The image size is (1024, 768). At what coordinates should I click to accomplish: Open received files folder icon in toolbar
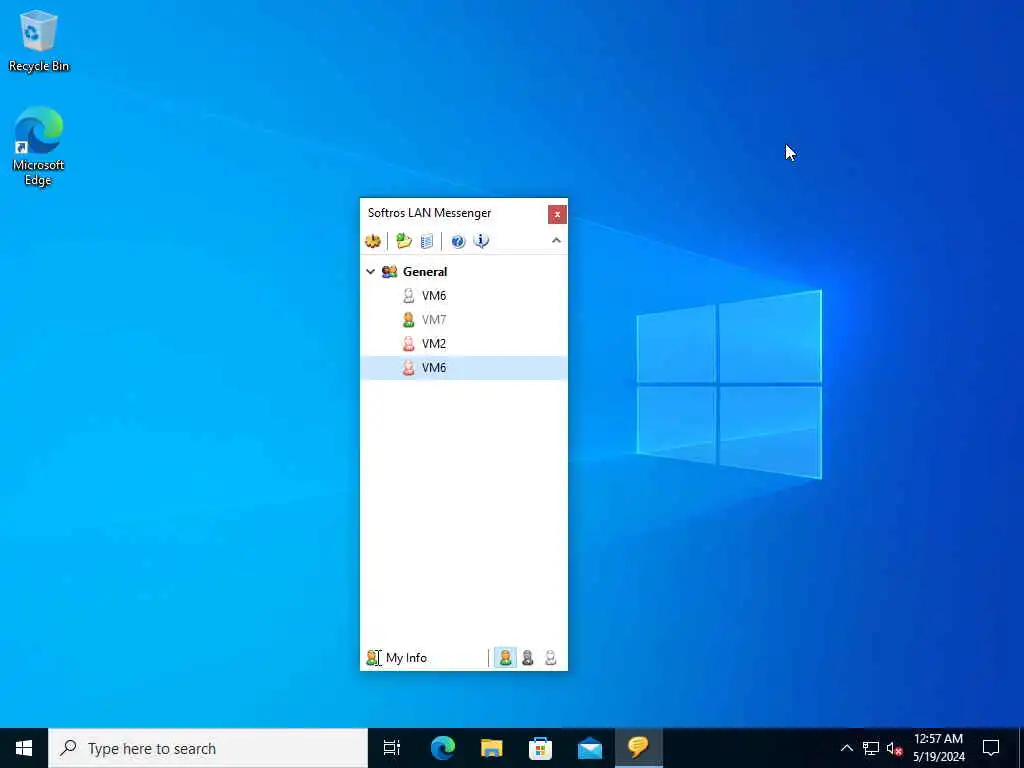[x=404, y=241]
